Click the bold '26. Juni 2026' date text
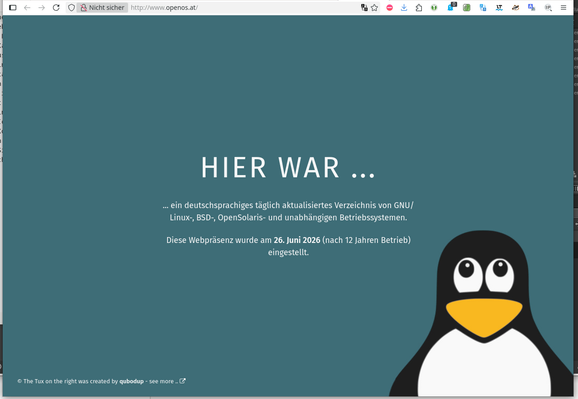 (297, 240)
